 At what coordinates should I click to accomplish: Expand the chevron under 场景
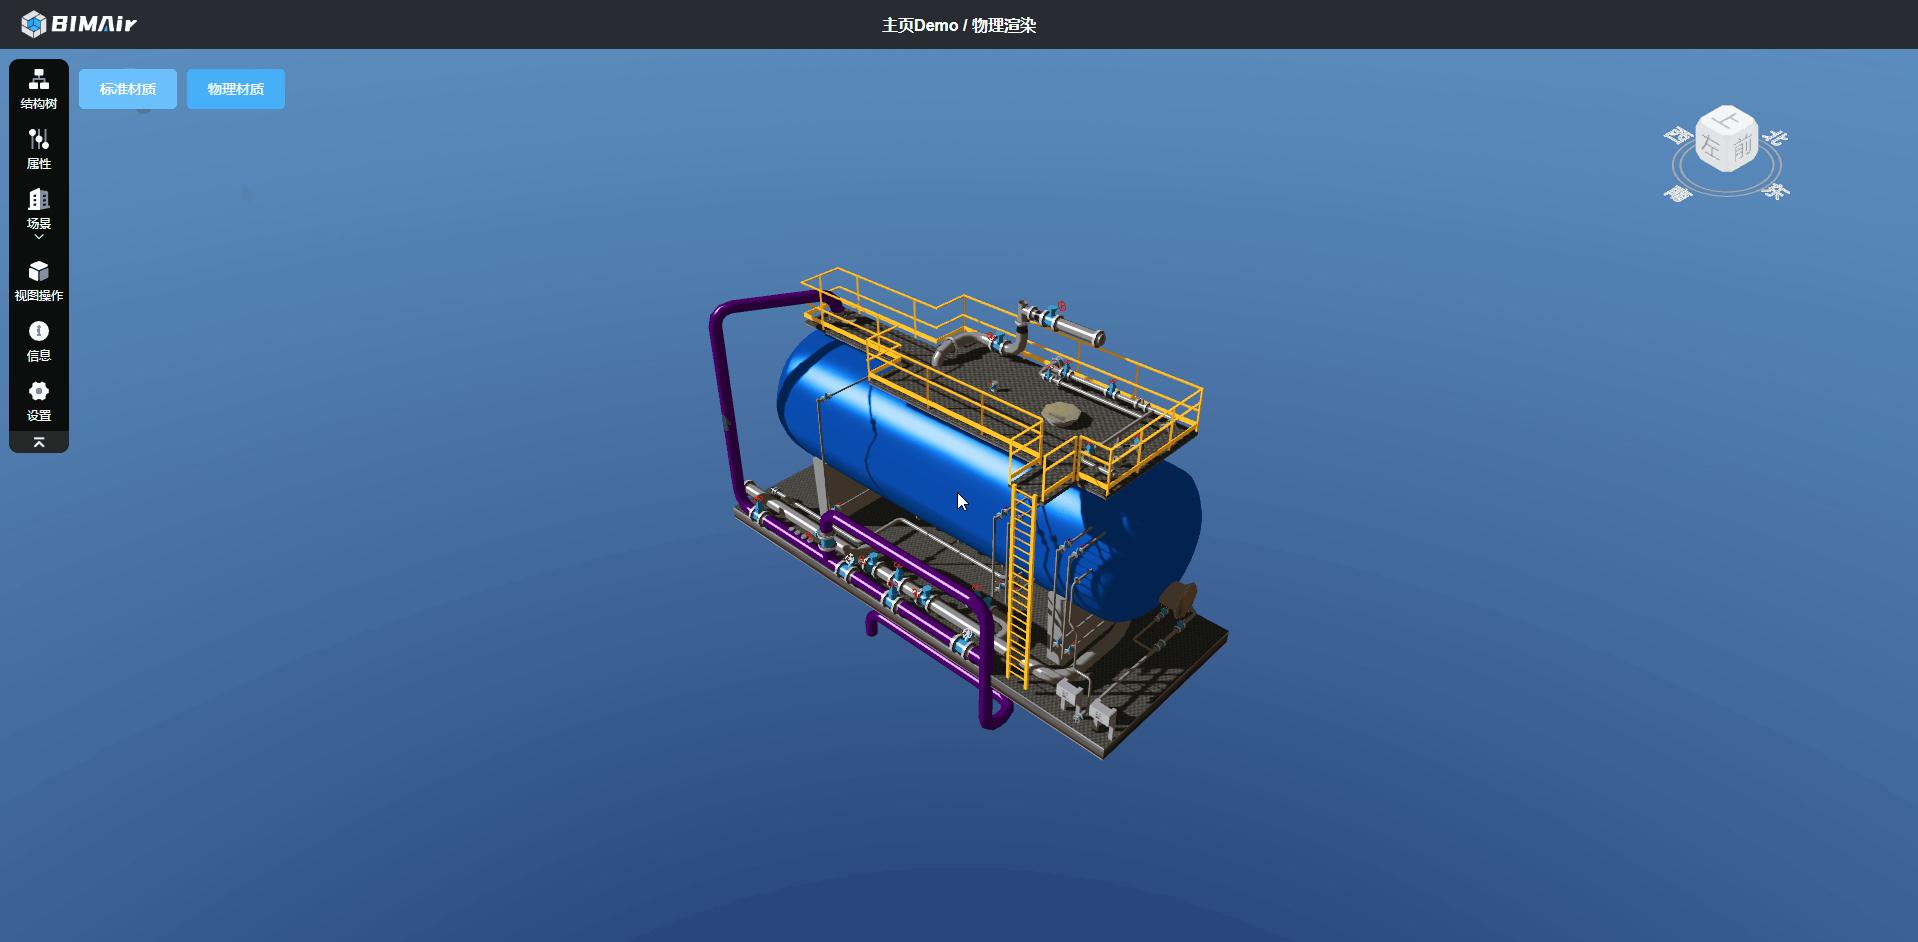(39, 237)
